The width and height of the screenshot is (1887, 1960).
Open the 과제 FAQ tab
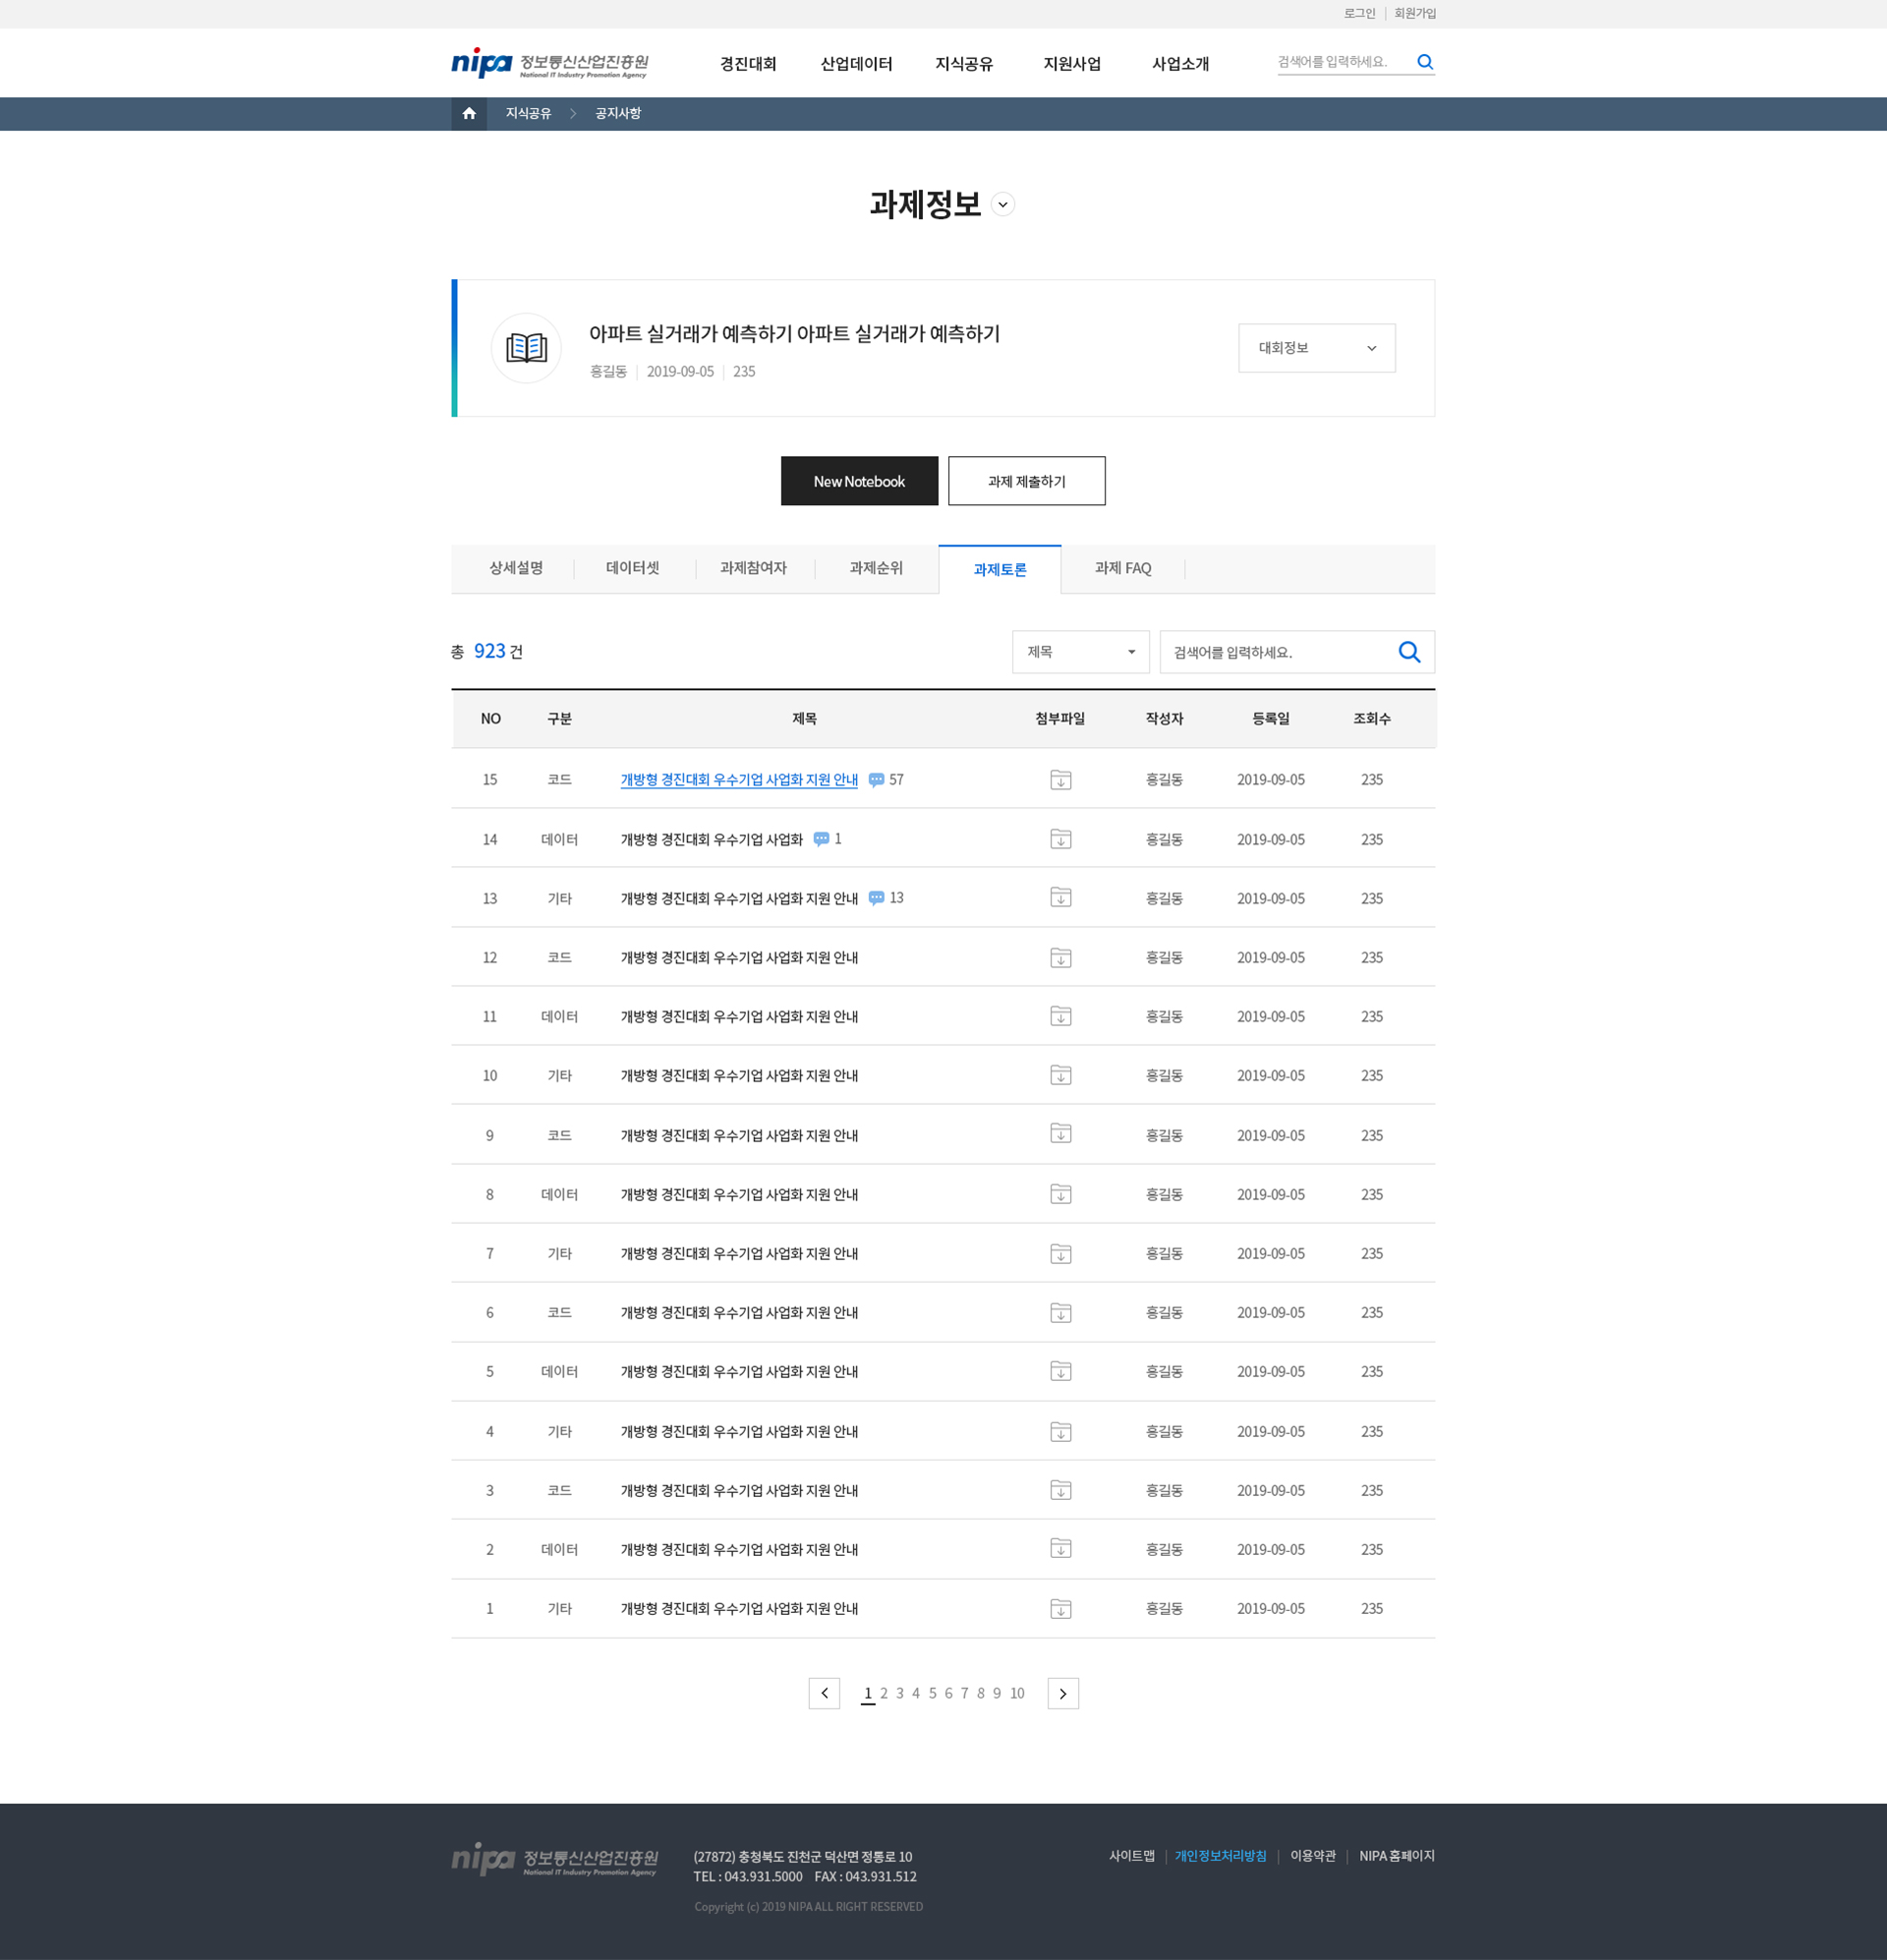pyautogui.click(x=1122, y=568)
